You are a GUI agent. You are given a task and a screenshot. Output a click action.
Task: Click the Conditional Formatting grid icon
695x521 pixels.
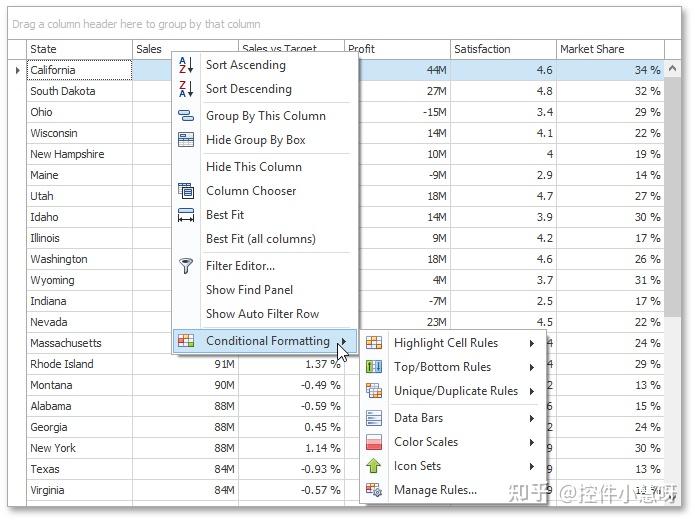point(186,341)
